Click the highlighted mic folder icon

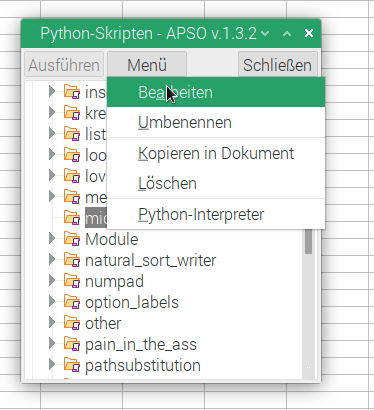click(72, 218)
